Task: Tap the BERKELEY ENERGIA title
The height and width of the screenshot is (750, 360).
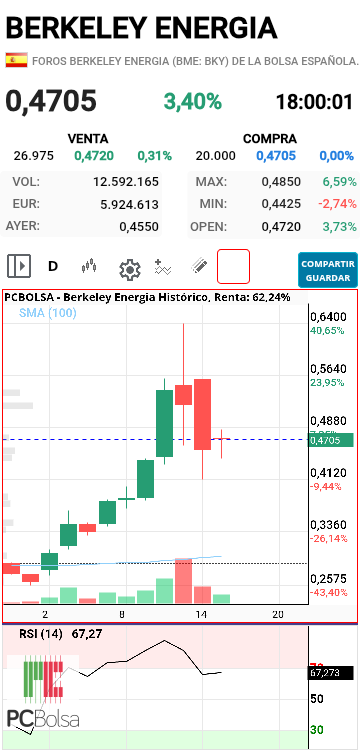Action: pyautogui.click(x=142, y=28)
